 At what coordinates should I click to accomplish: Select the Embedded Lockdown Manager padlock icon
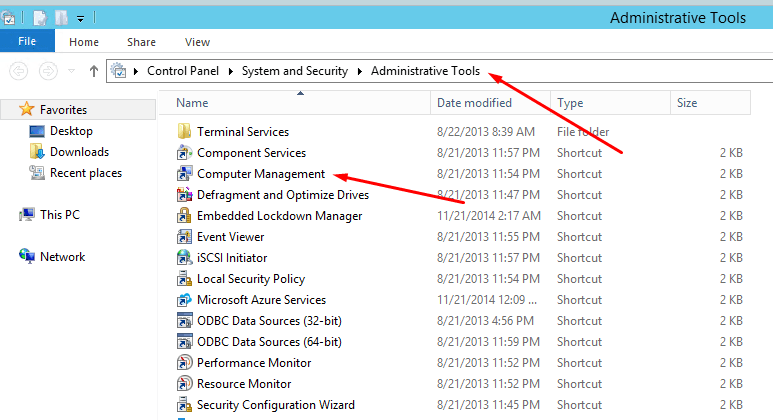pos(184,215)
